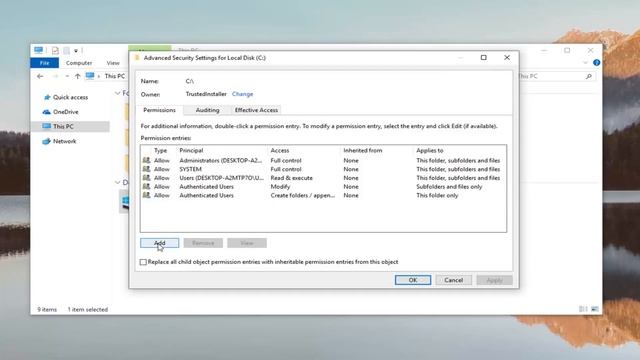Image resolution: width=640 pixels, height=360 pixels.
Task: Collapse the Folders group chevron in Explorer
Action: [118, 93]
